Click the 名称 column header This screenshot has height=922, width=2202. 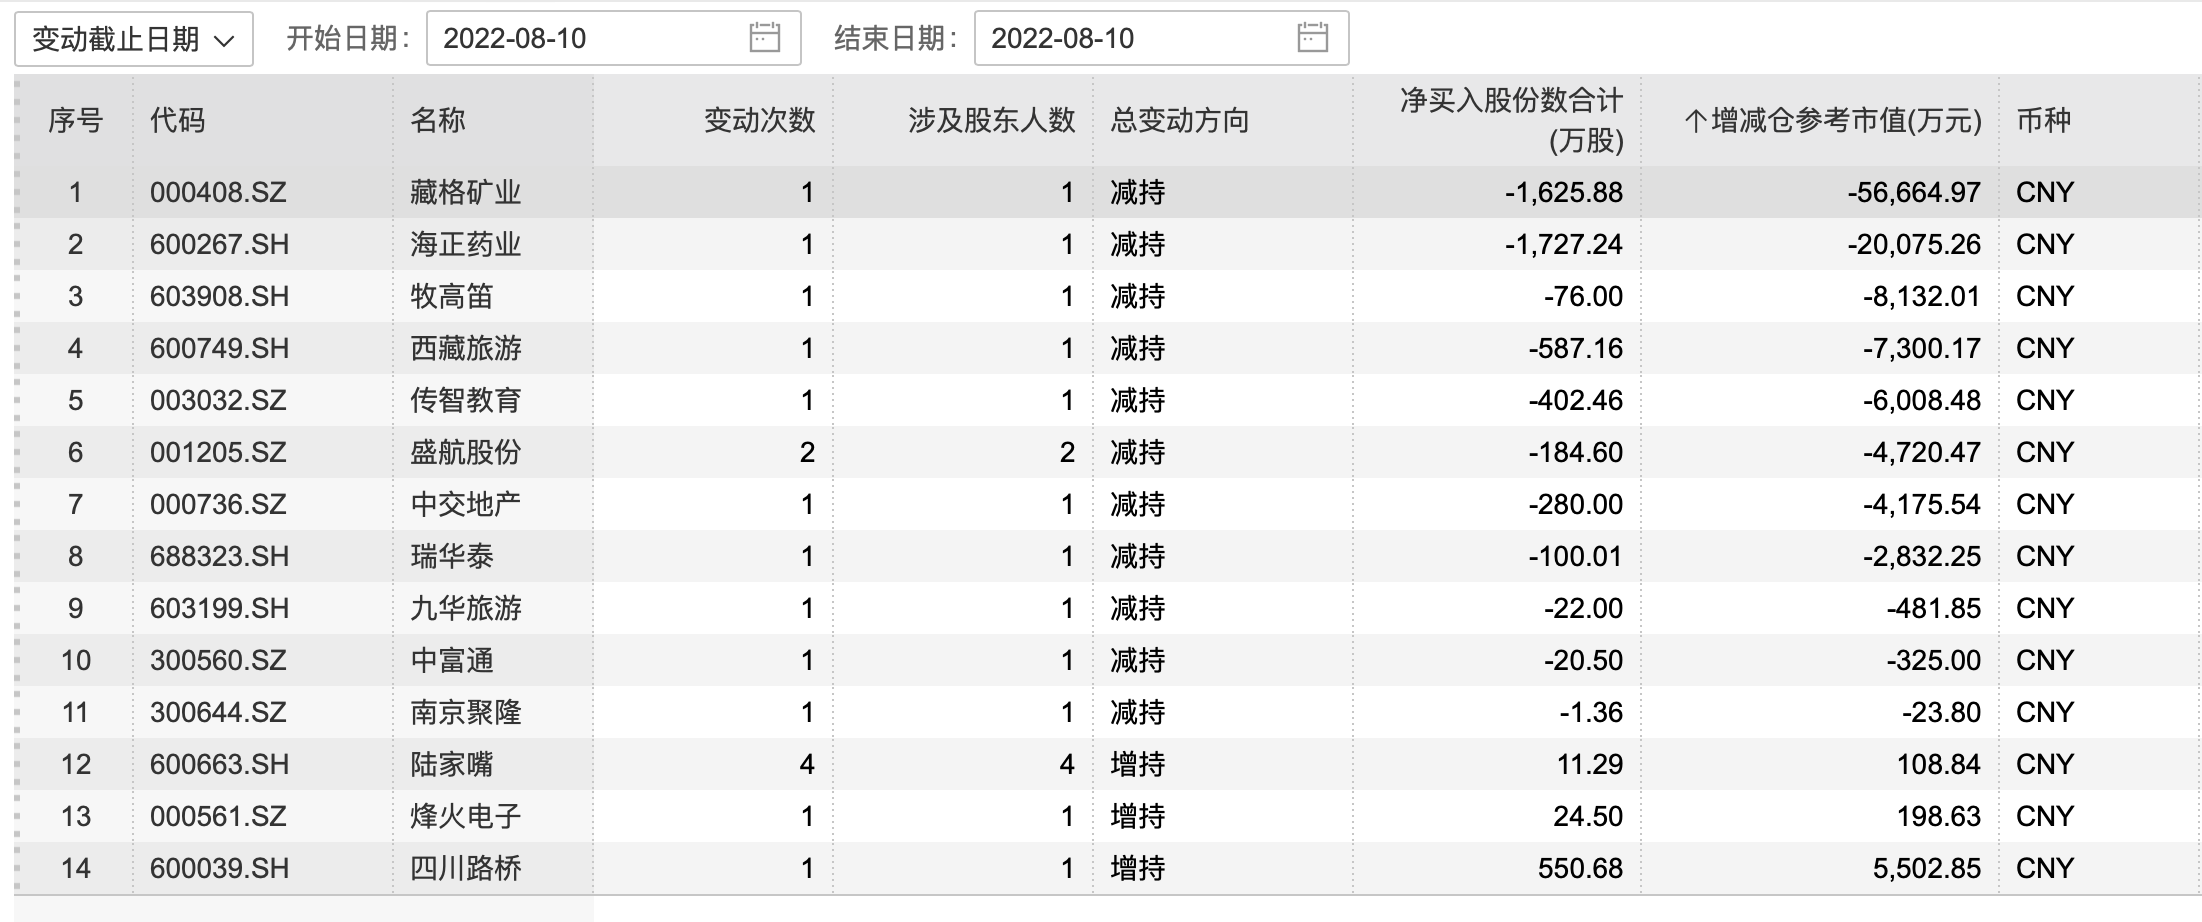[438, 121]
